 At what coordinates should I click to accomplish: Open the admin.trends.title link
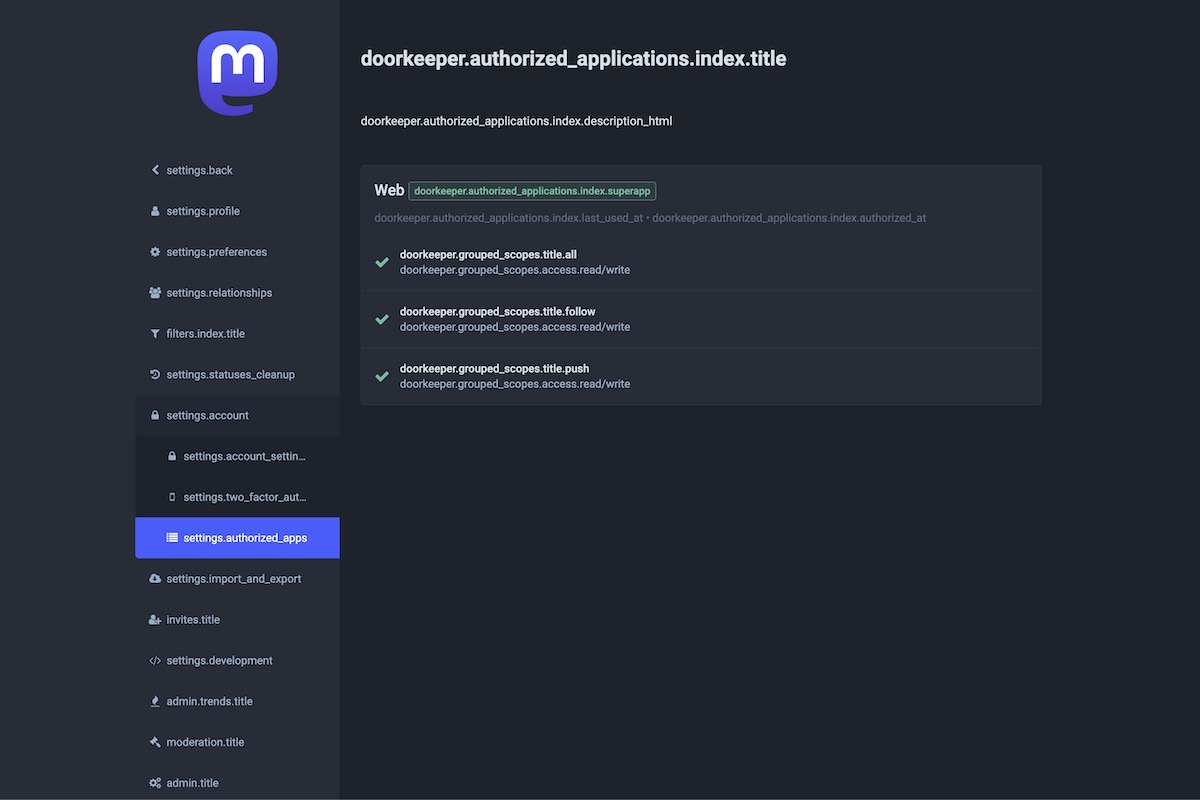[x=209, y=702]
